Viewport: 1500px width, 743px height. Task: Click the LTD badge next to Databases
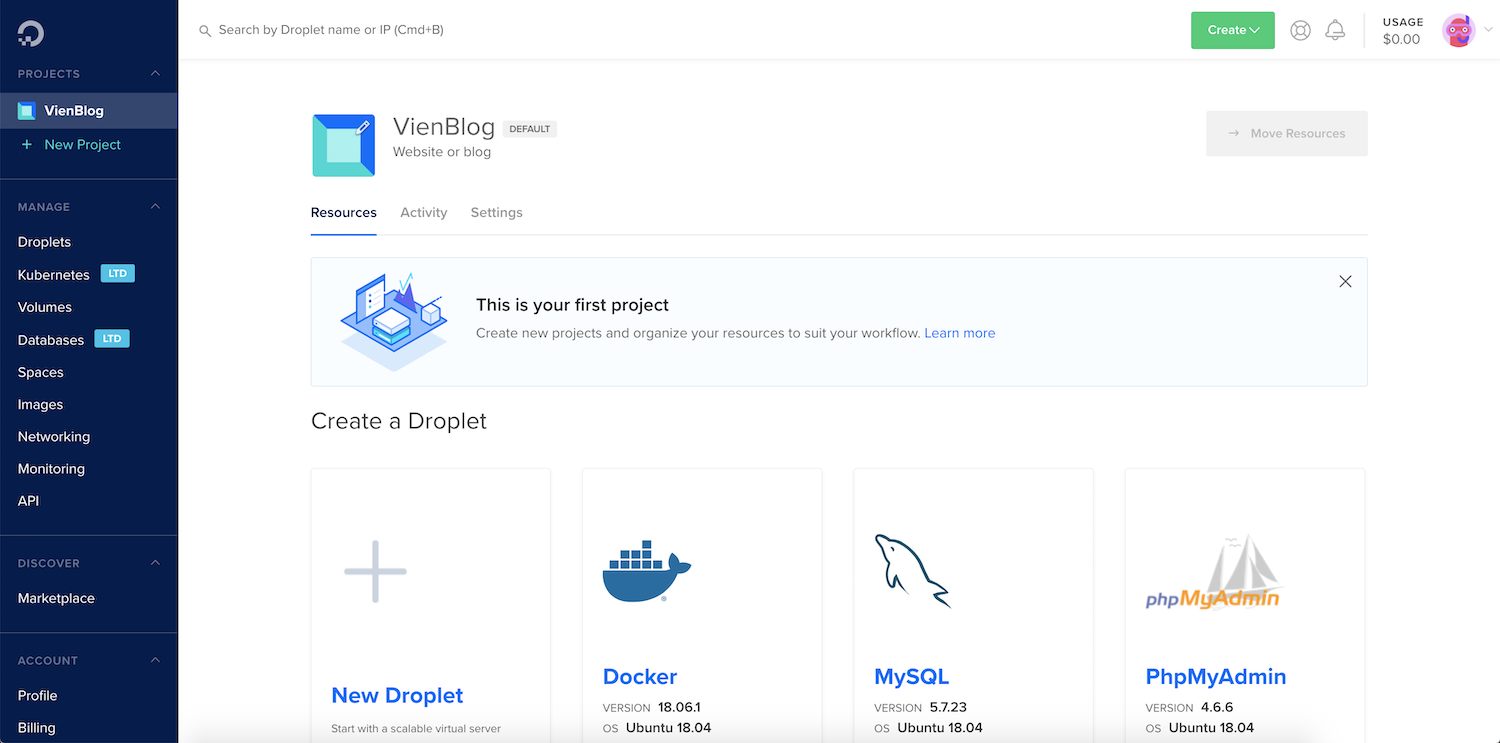[112, 339]
